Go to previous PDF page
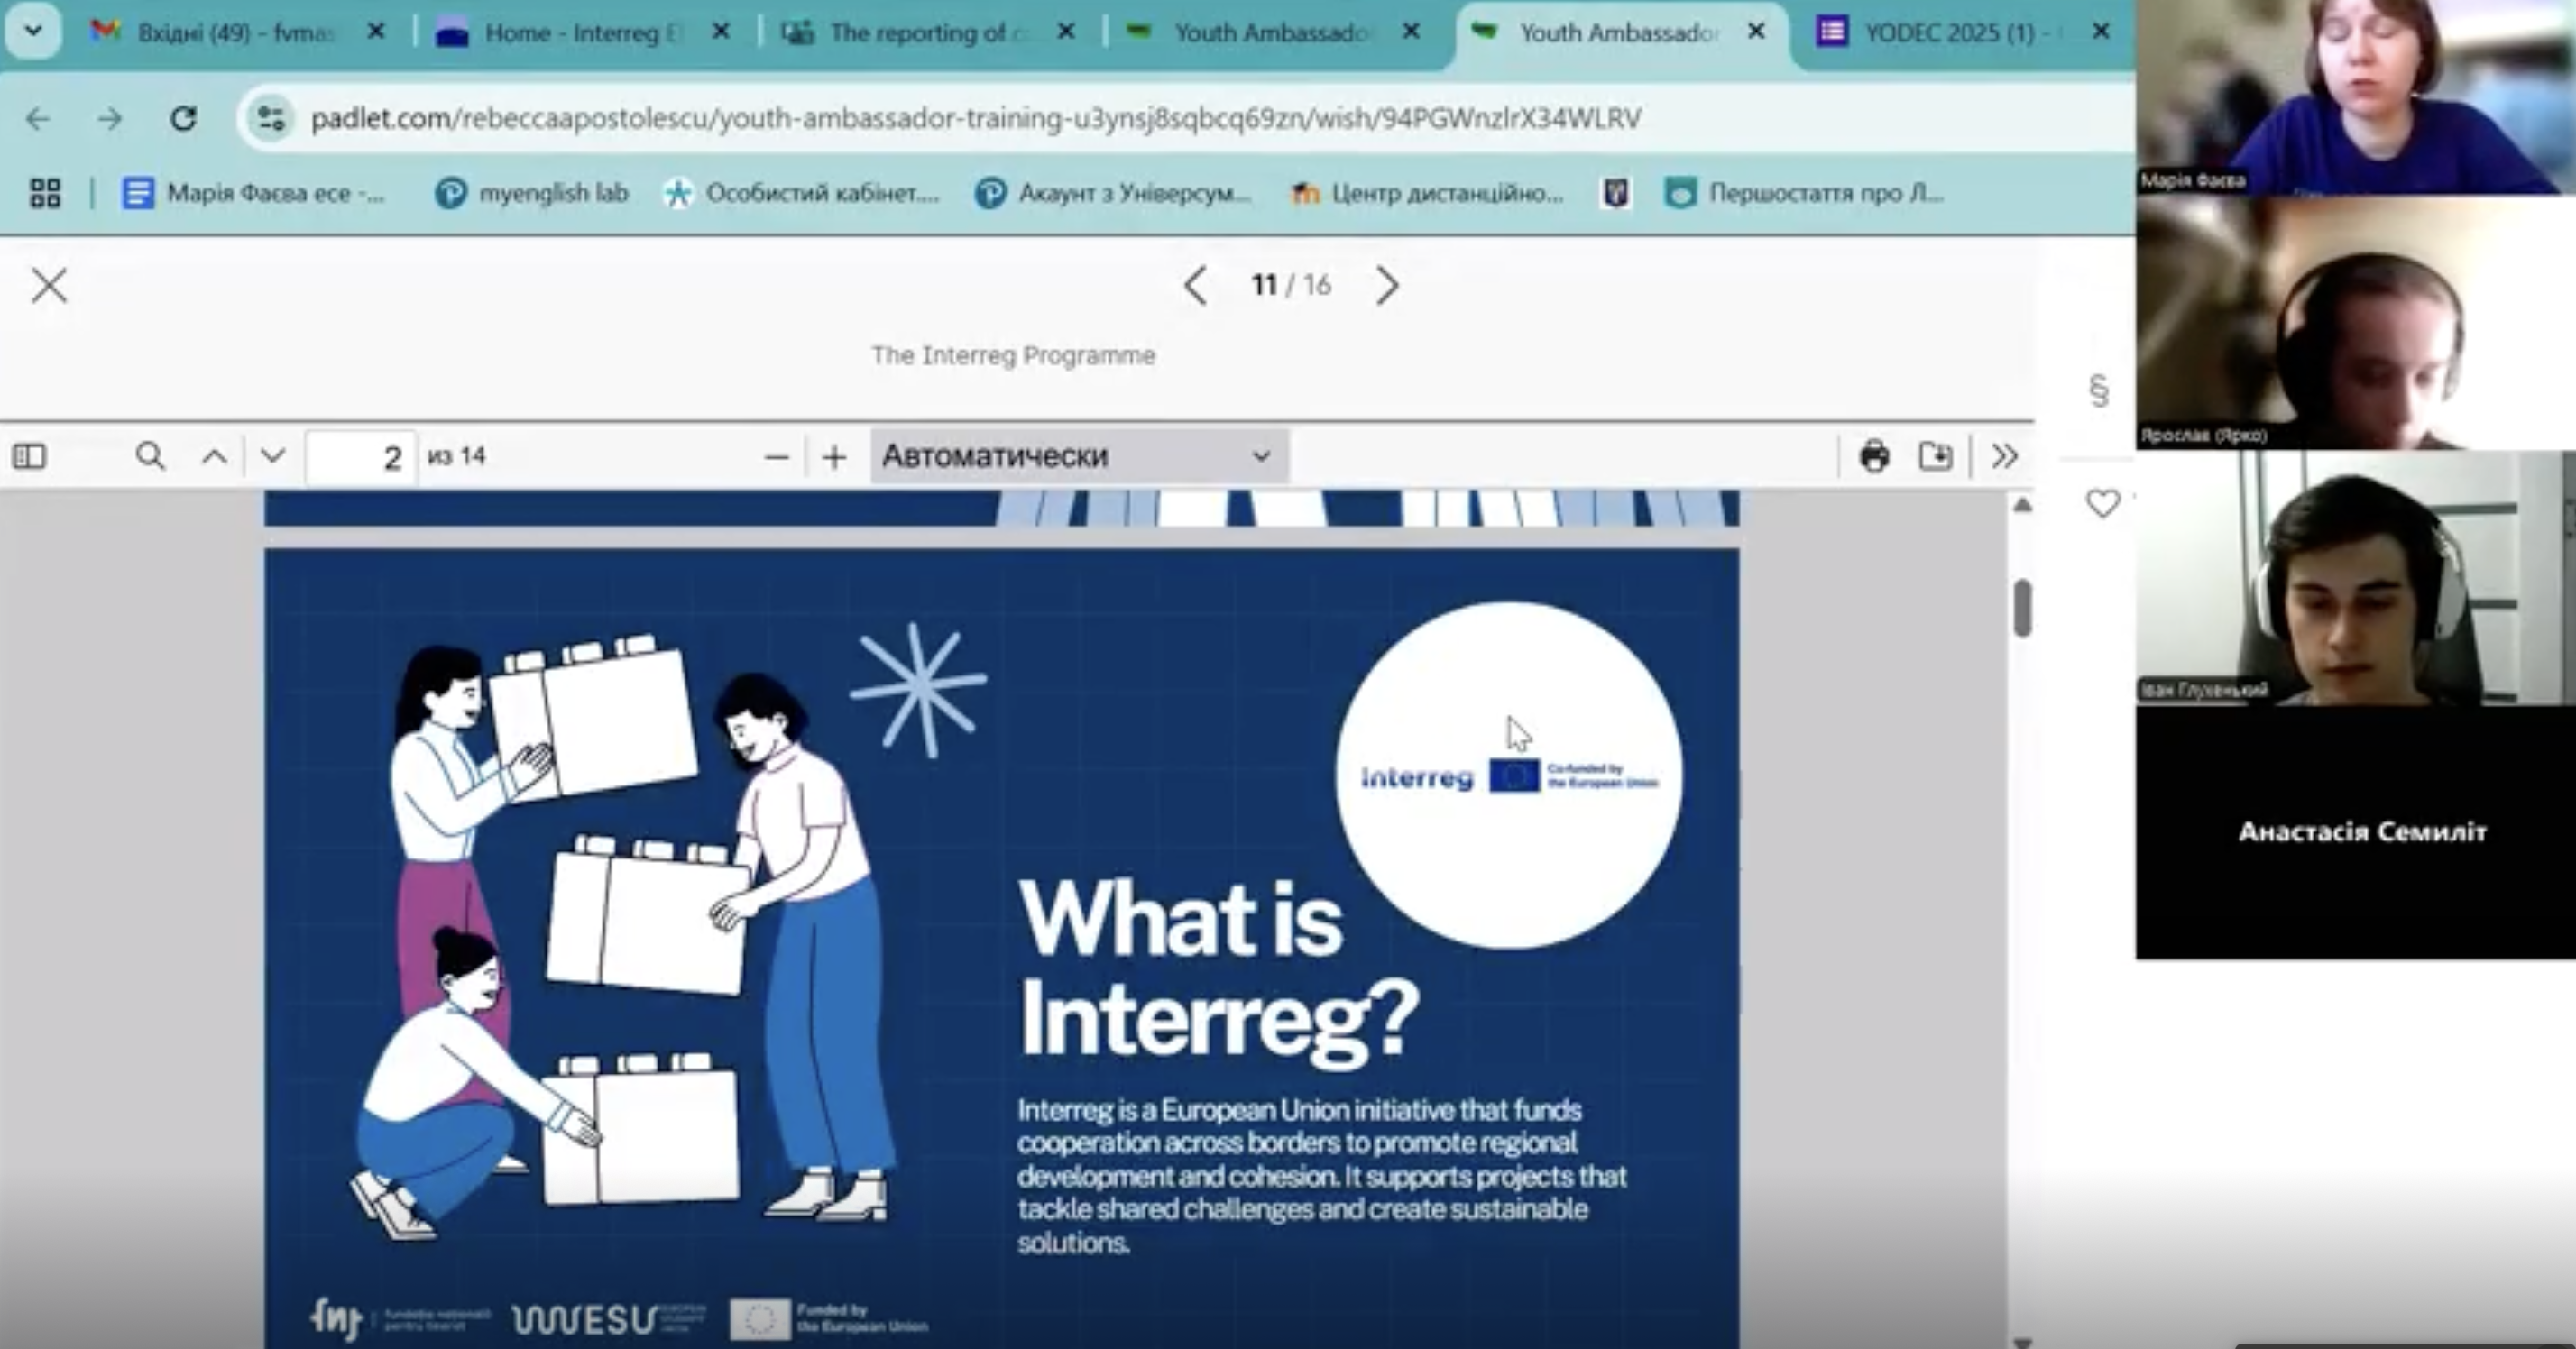This screenshot has height=1349, width=2576. (214, 457)
